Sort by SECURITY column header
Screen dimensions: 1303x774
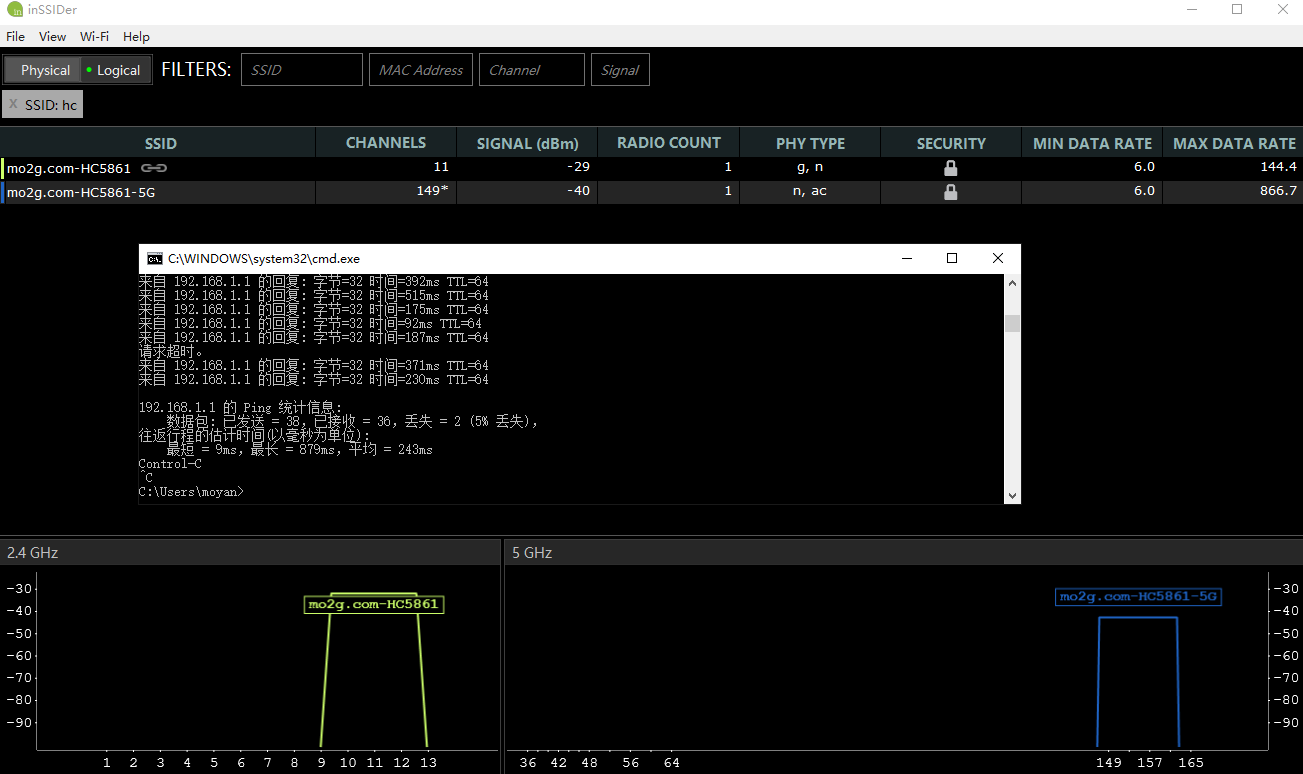951,143
